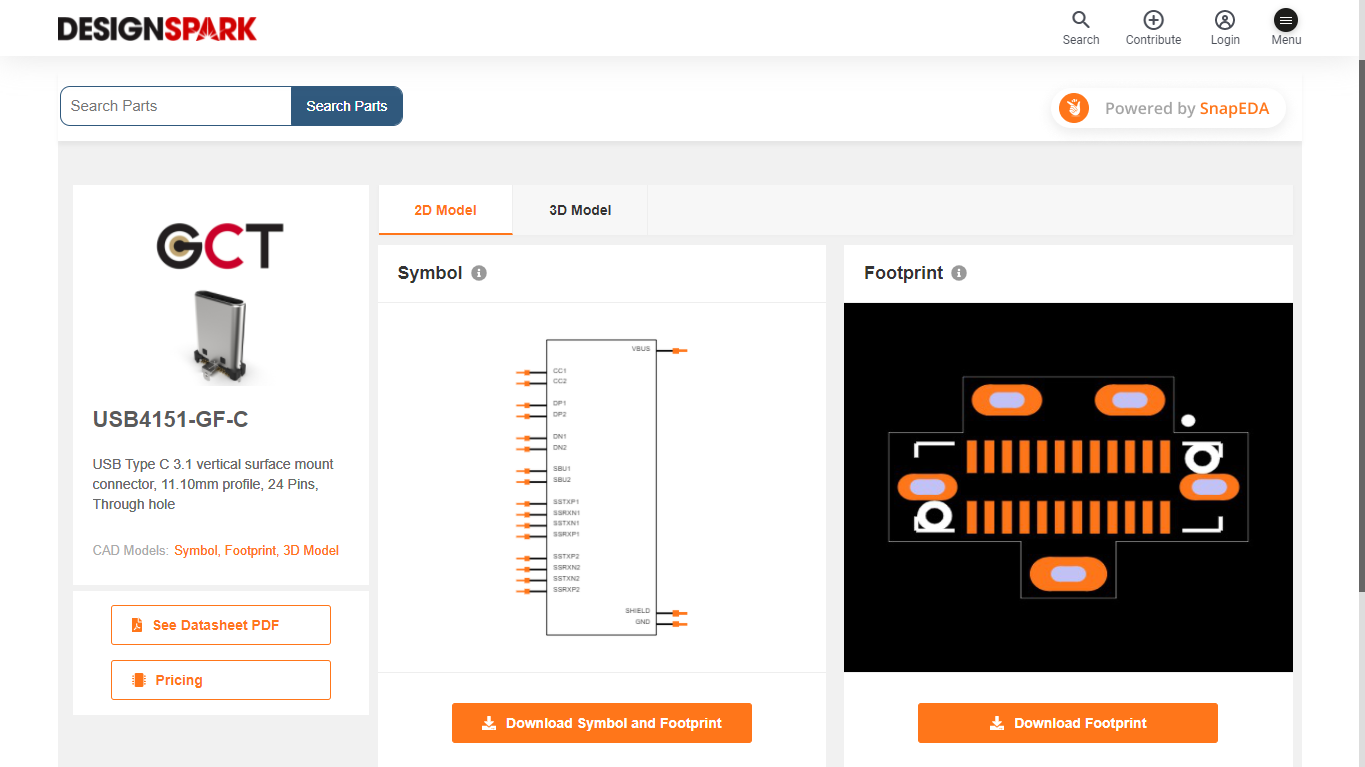1365x767 pixels.
Task: Click the PDF icon on See Datasheet
Action: 137,625
